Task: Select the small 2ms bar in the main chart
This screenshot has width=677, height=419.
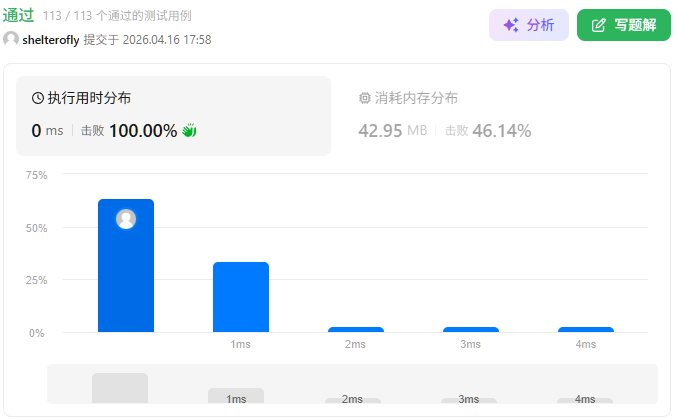Action: (356, 329)
